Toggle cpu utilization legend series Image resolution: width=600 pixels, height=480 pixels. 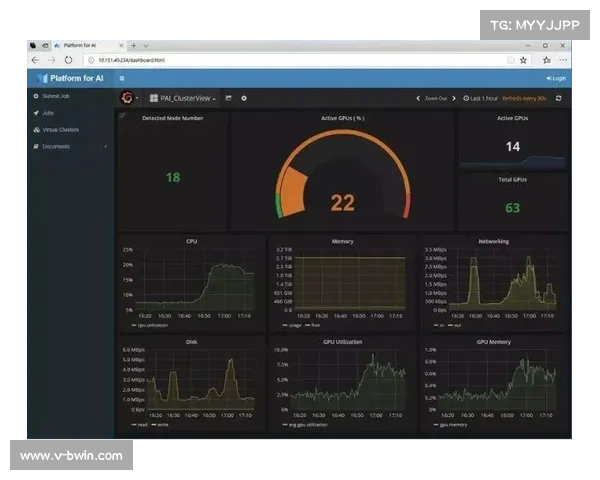(x=150, y=325)
